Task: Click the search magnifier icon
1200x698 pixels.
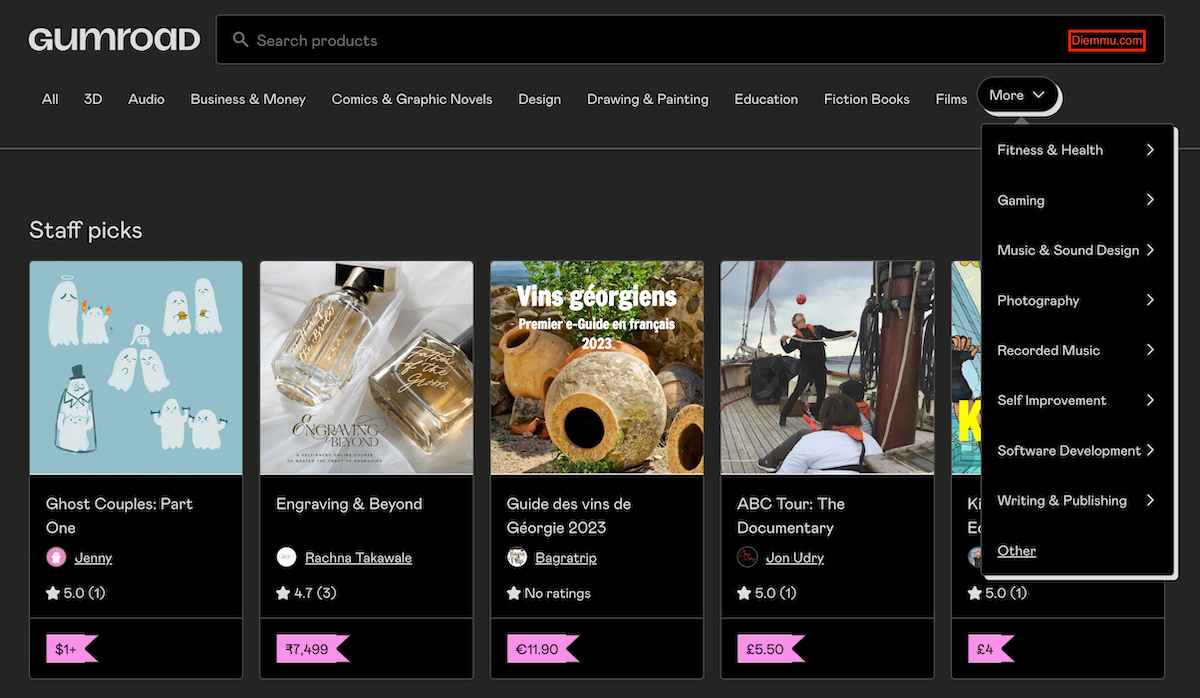Action: click(x=240, y=40)
